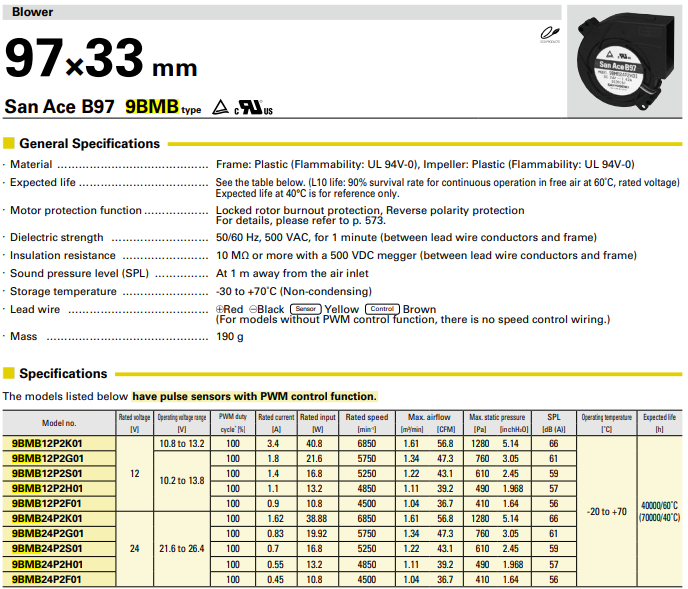Click the small eco leaf logo at top right
This screenshot has width=688, height=589.
point(549,33)
